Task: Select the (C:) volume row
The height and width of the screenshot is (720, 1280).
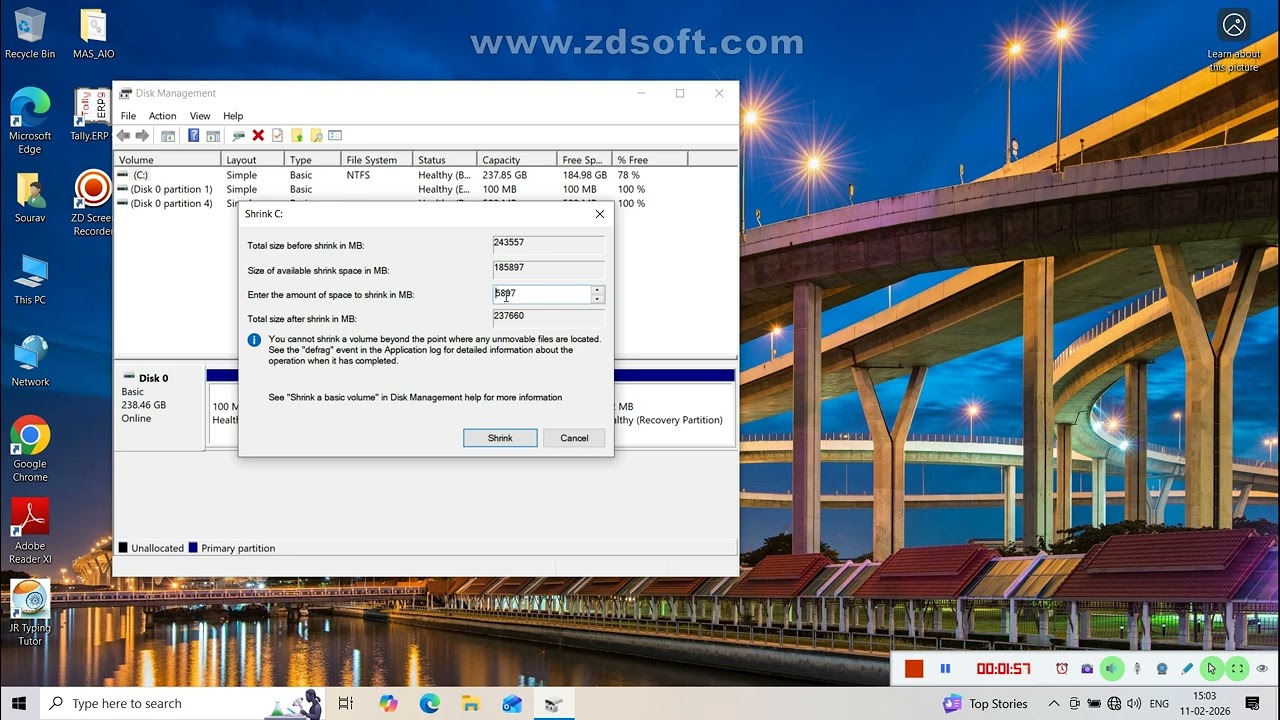Action: click(x=426, y=175)
